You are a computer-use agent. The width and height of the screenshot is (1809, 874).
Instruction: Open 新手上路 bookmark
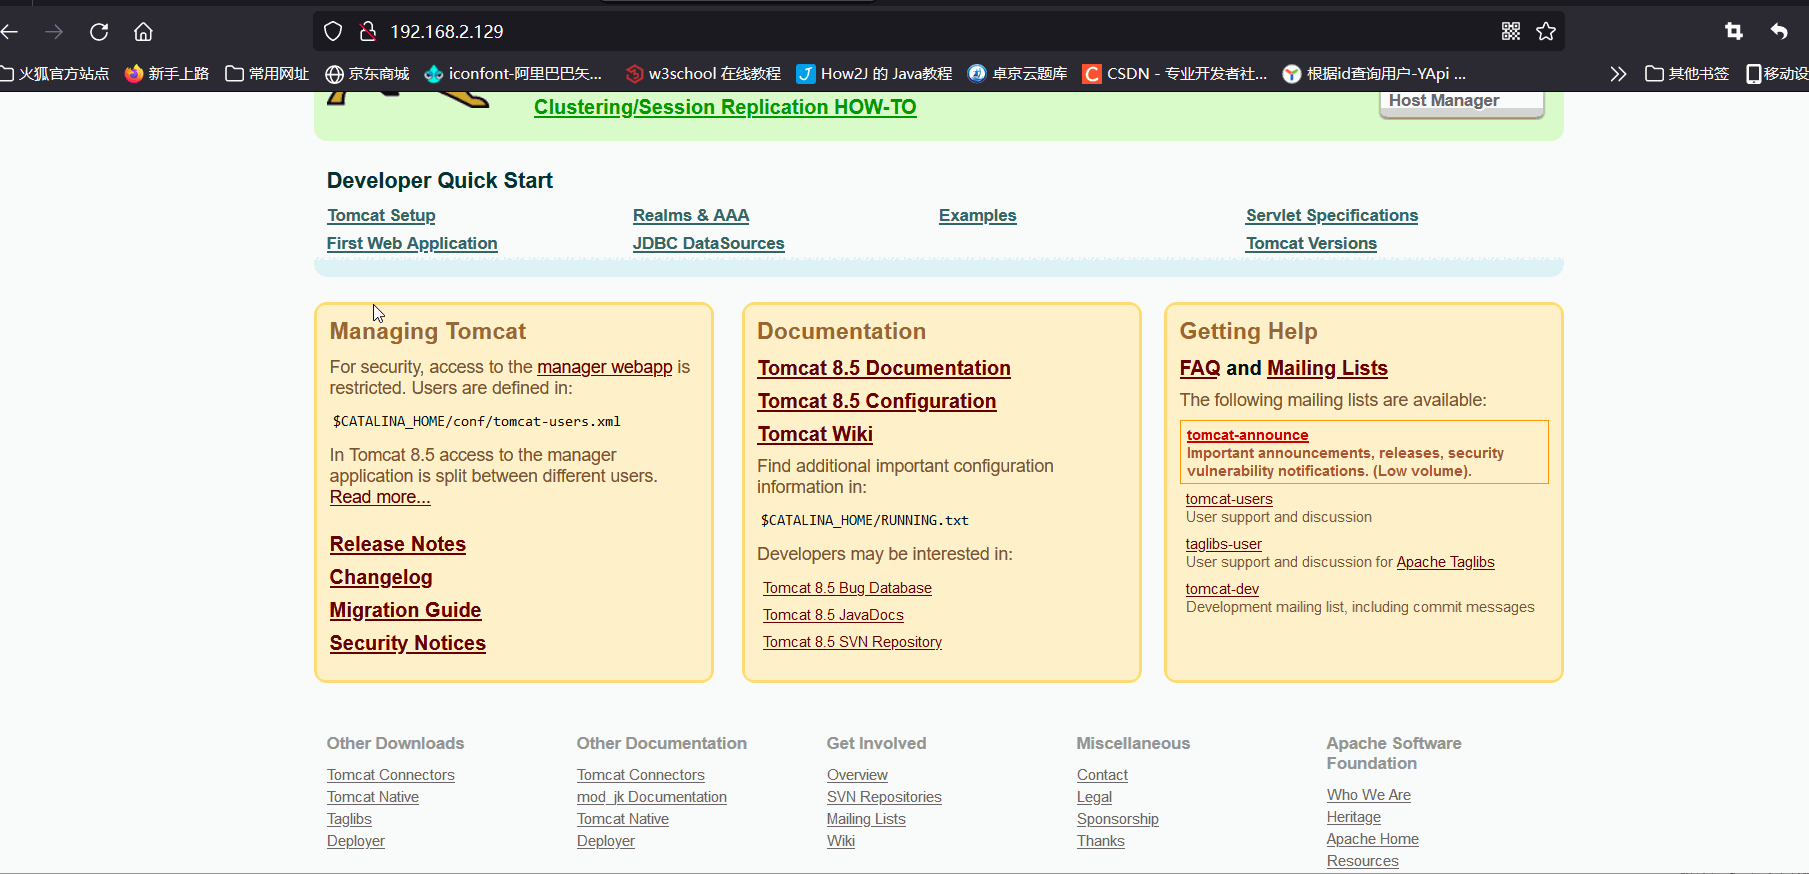(x=167, y=74)
